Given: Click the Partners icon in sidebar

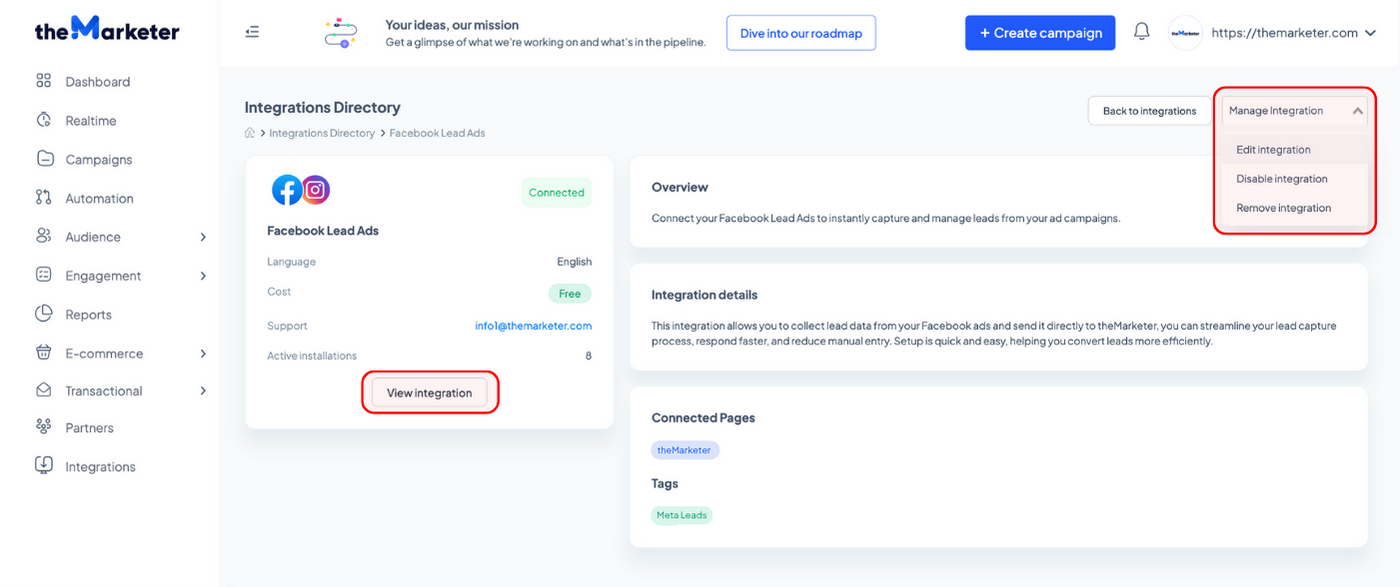Looking at the screenshot, I should point(43,427).
